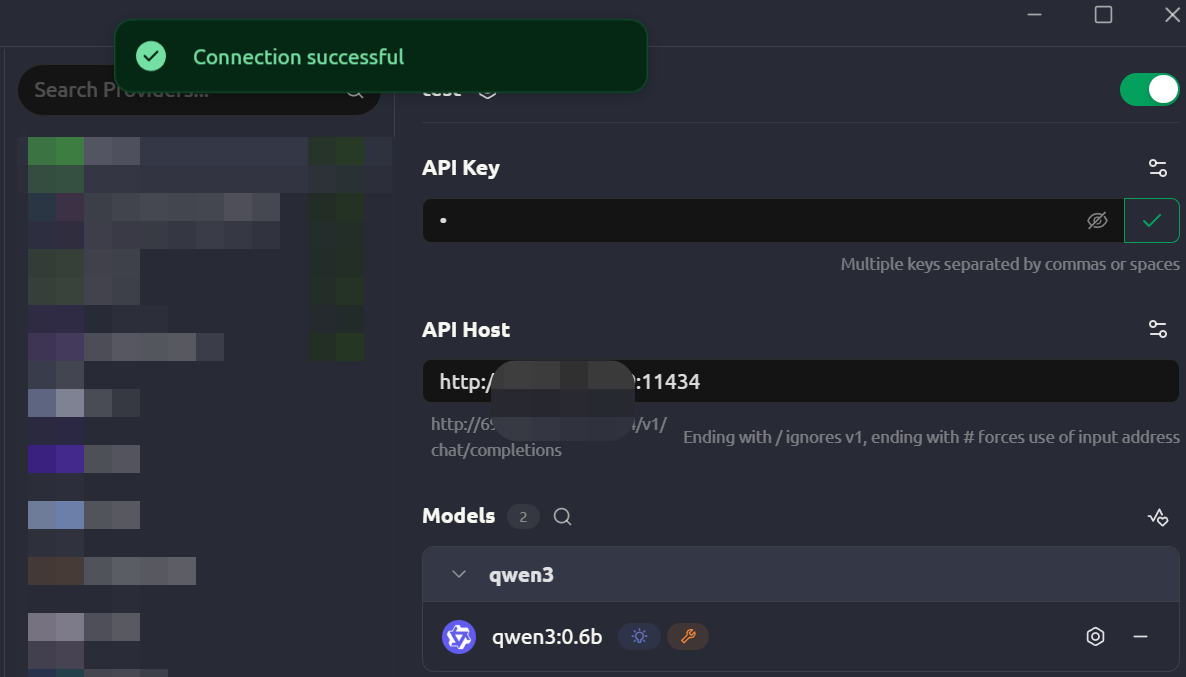This screenshot has width=1186, height=677.
Task: Remove qwen3:0.6b model with minus icon
Action: pyautogui.click(x=1140, y=637)
